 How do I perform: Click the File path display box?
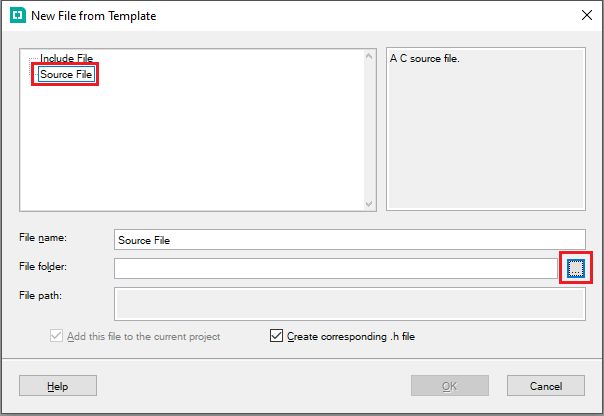click(350, 304)
